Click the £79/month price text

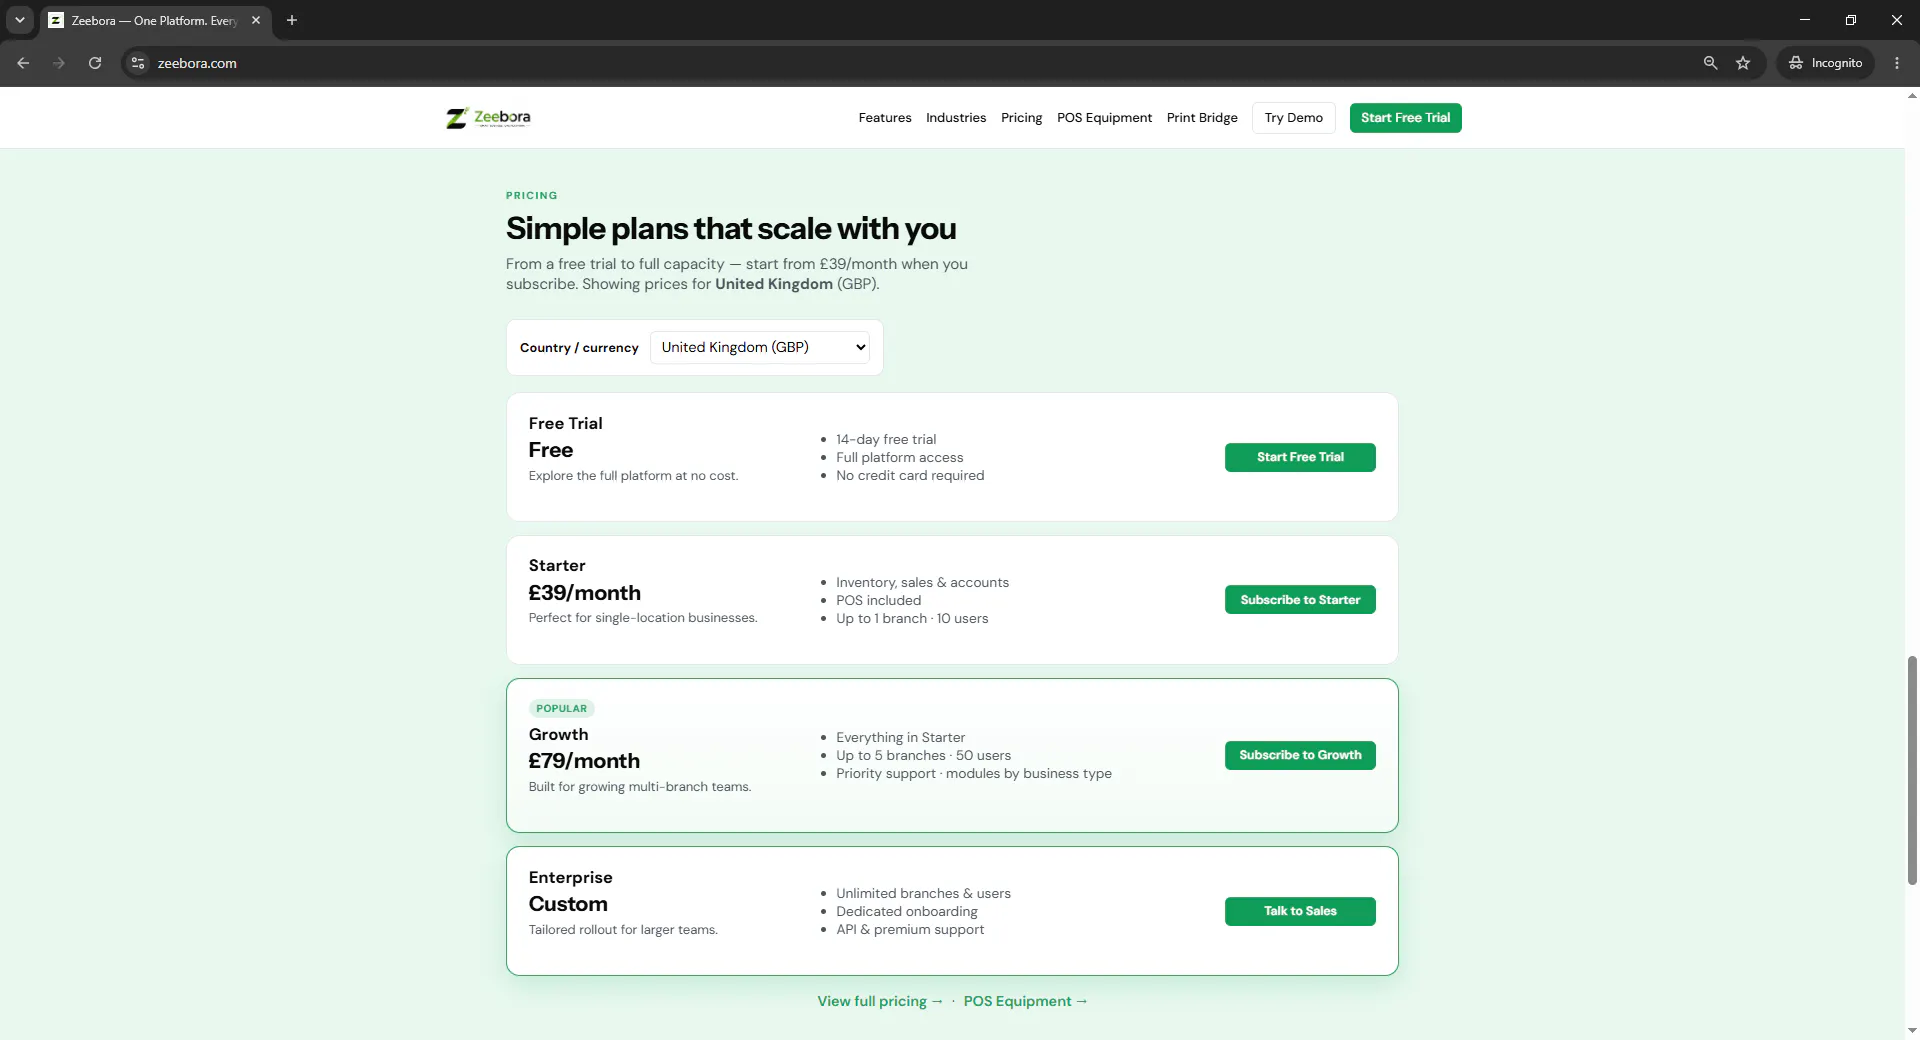pyautogui.click(x=584, y=761)
